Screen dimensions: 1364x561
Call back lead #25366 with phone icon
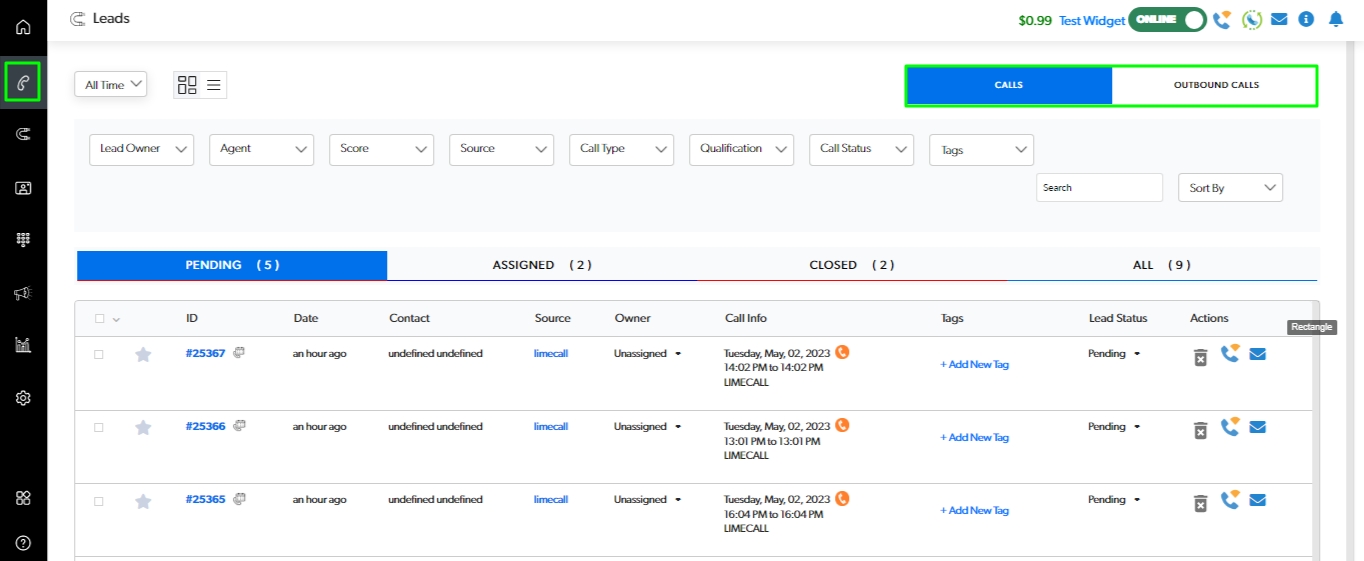point(1229,427)
